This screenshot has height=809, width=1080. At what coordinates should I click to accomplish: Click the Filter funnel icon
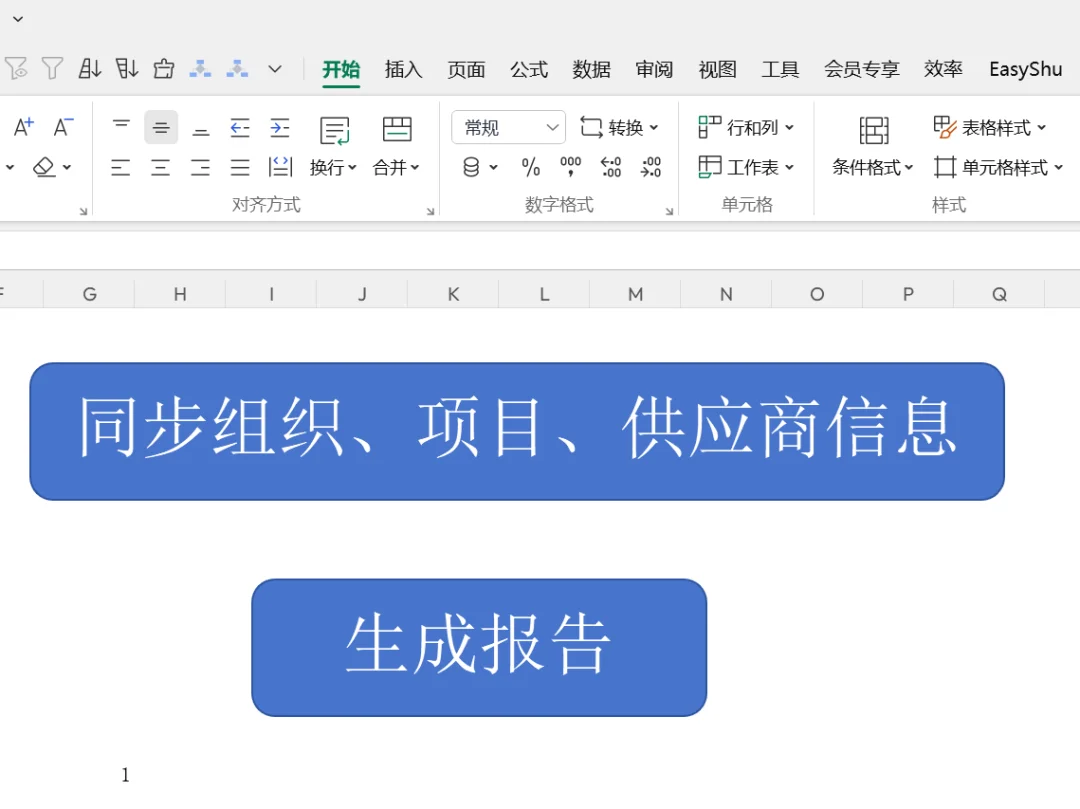[52, 69]
